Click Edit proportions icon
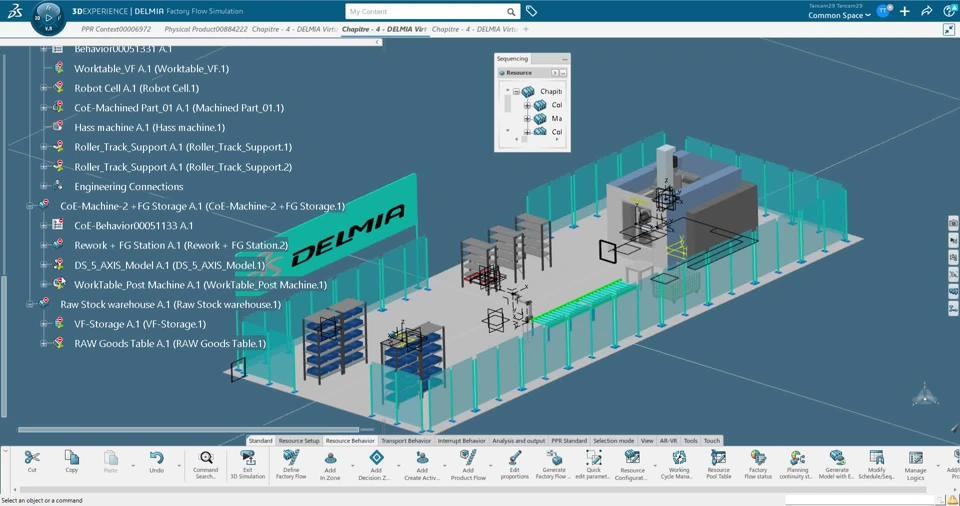The image size is (960, 506). (x=515, y=458)
